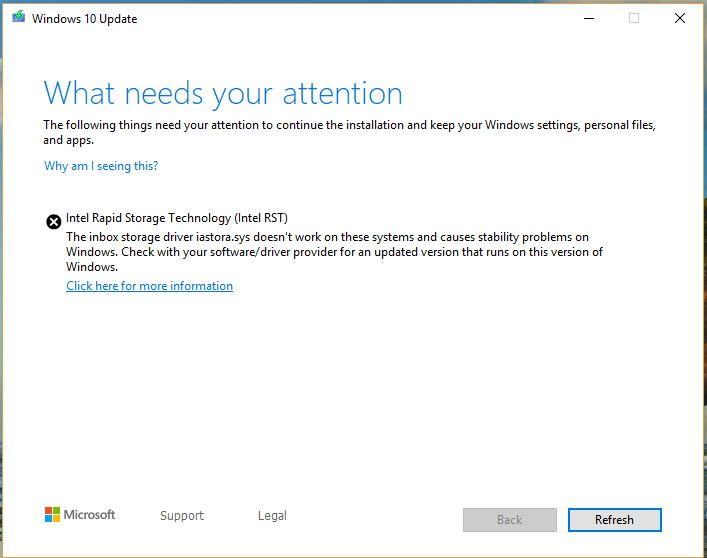
Task: Minimize the Windows 10 Update window
Action: (589, 18)
